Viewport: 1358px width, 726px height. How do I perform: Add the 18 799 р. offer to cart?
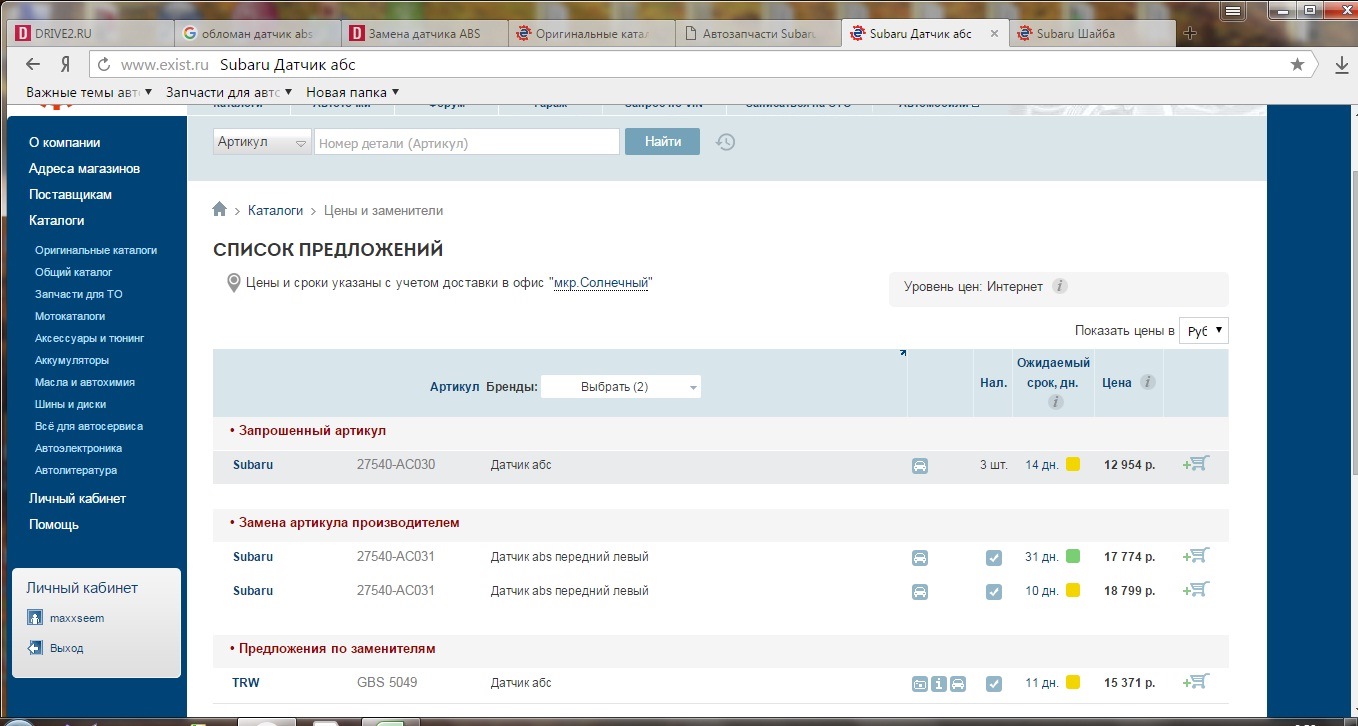1196,590
